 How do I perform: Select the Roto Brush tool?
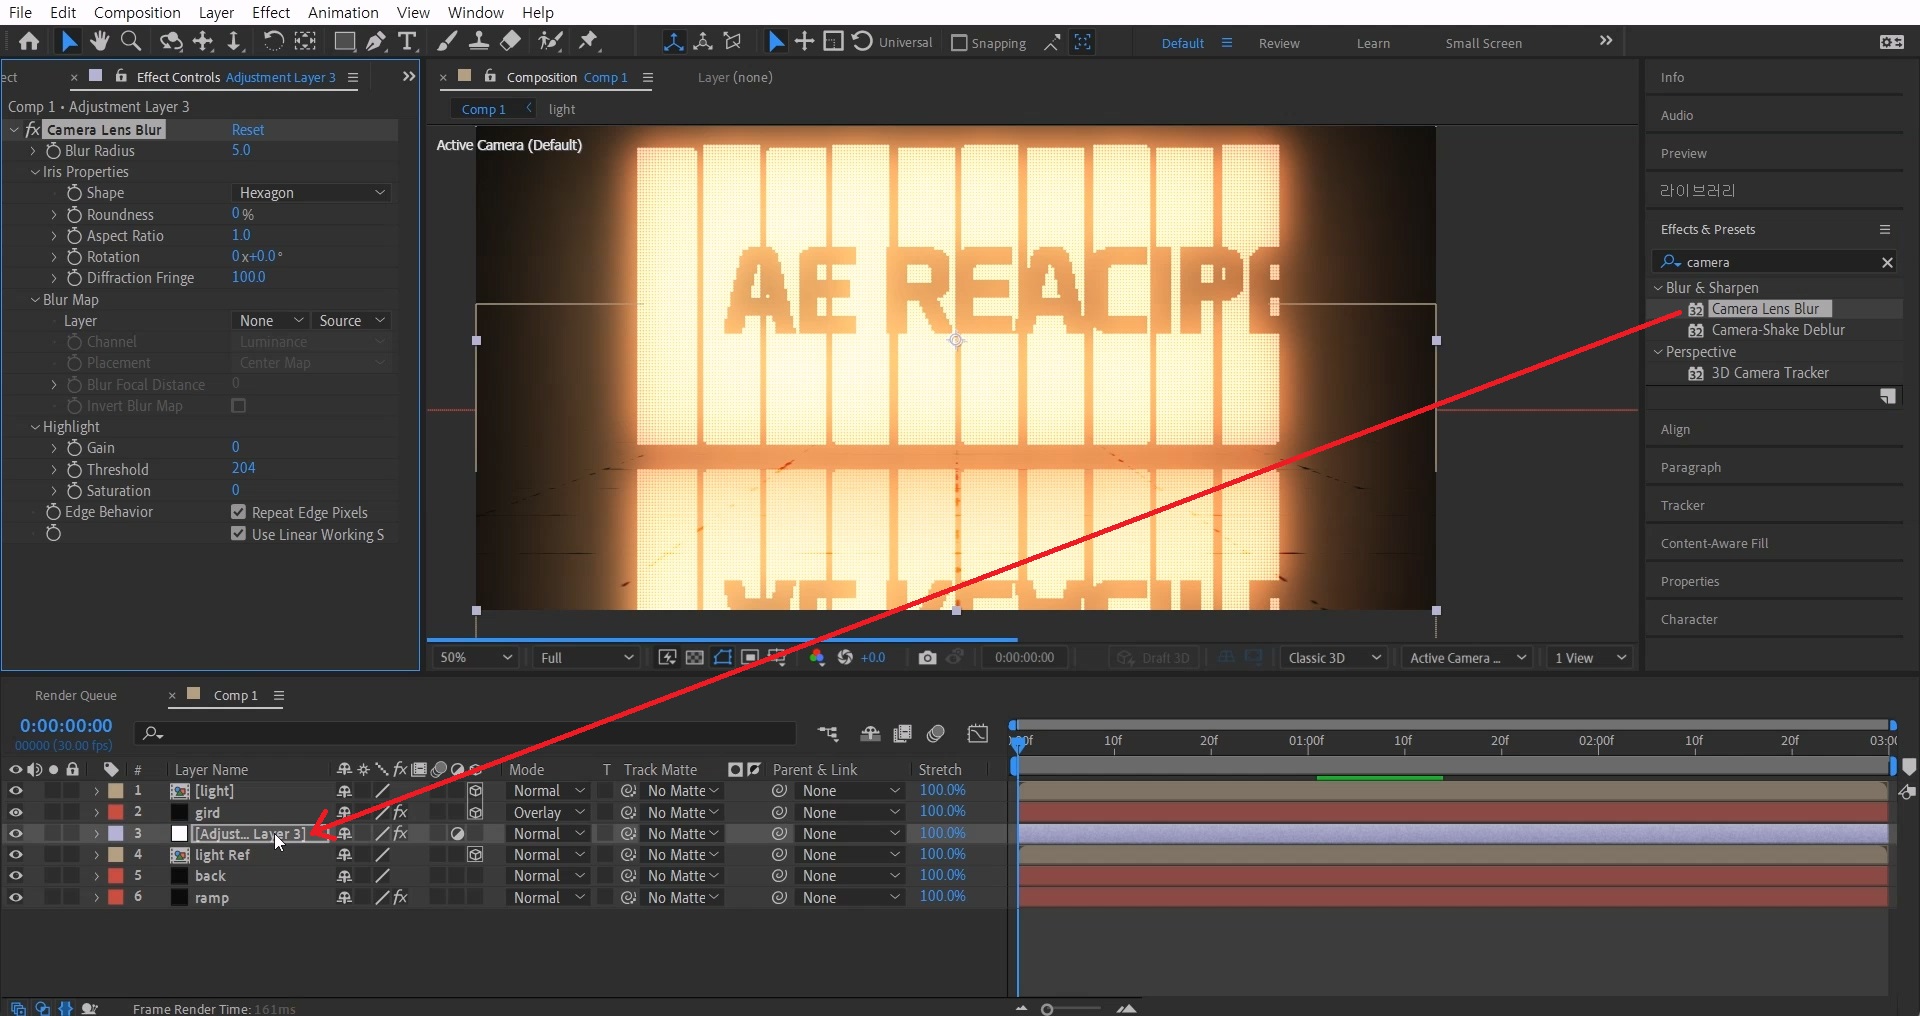pyautogui.click(x=550, y=41)
